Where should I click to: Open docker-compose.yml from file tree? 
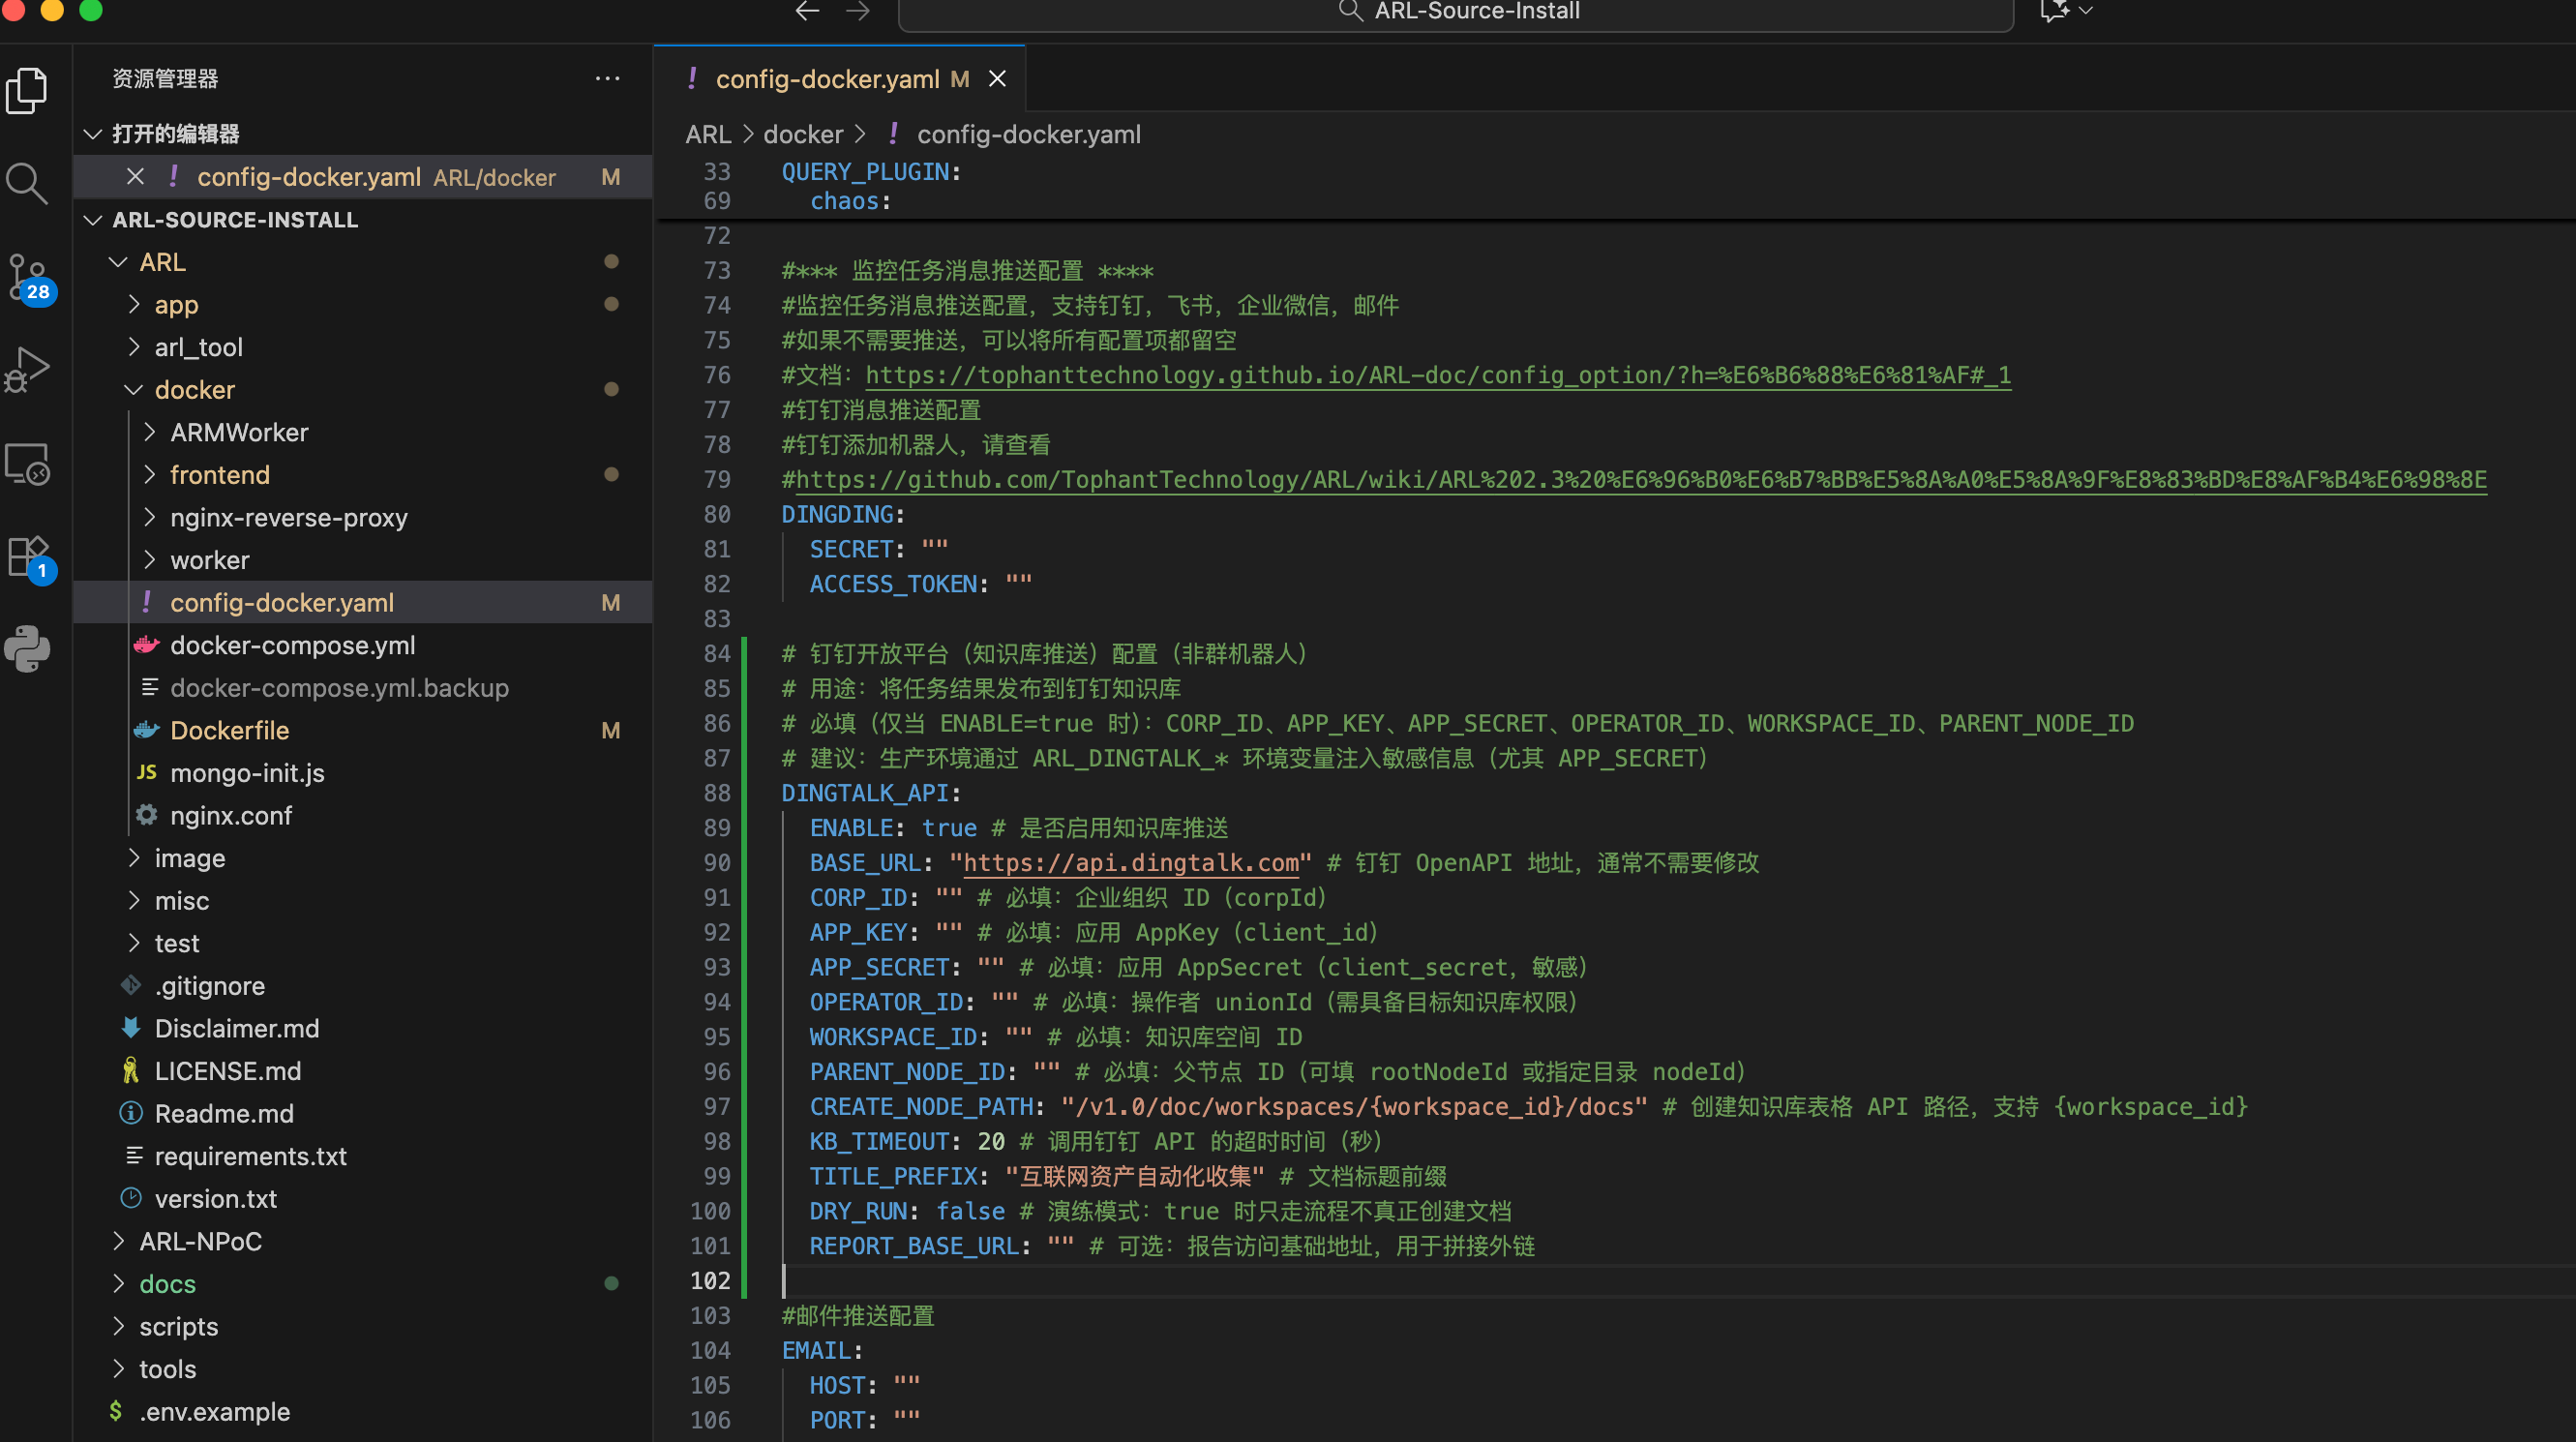coord(292,645)
